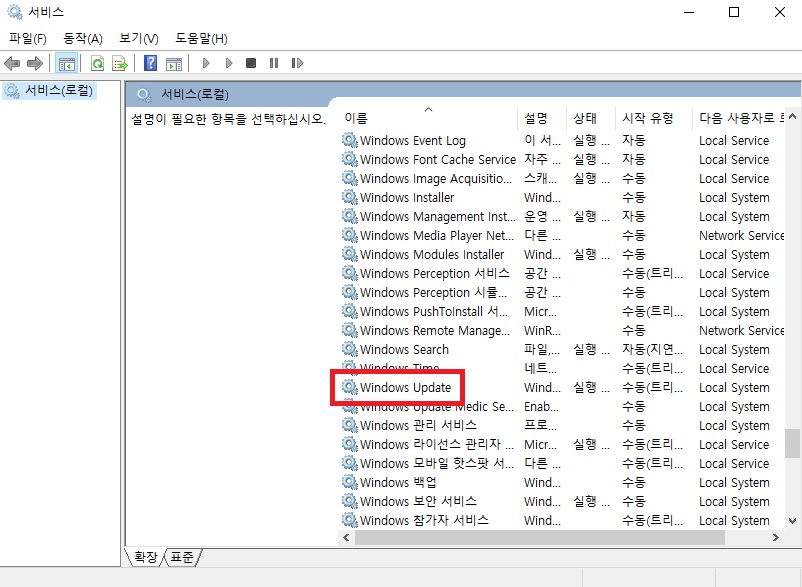
Task: Sort by the 설명 column header
Action: pos(542,118)
